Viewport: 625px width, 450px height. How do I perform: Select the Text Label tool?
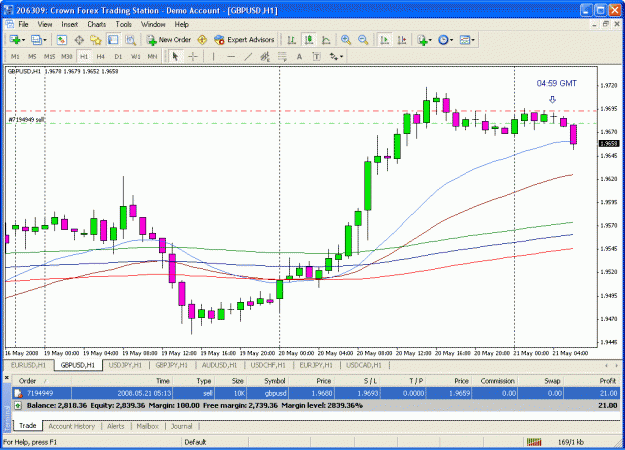(316, 57)
